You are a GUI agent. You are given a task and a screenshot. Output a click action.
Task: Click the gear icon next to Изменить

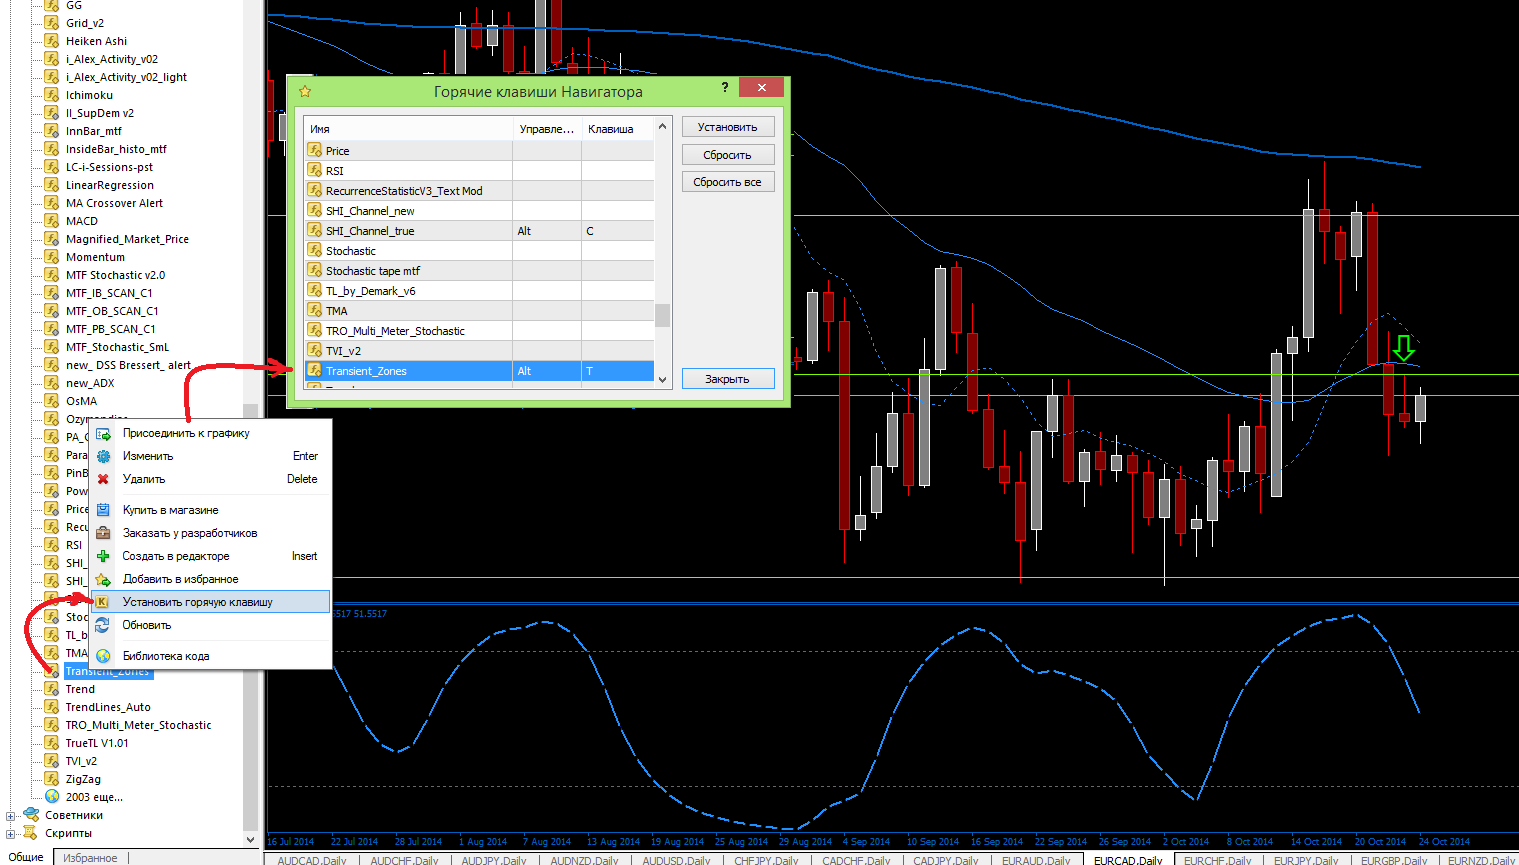click(103, 456)
